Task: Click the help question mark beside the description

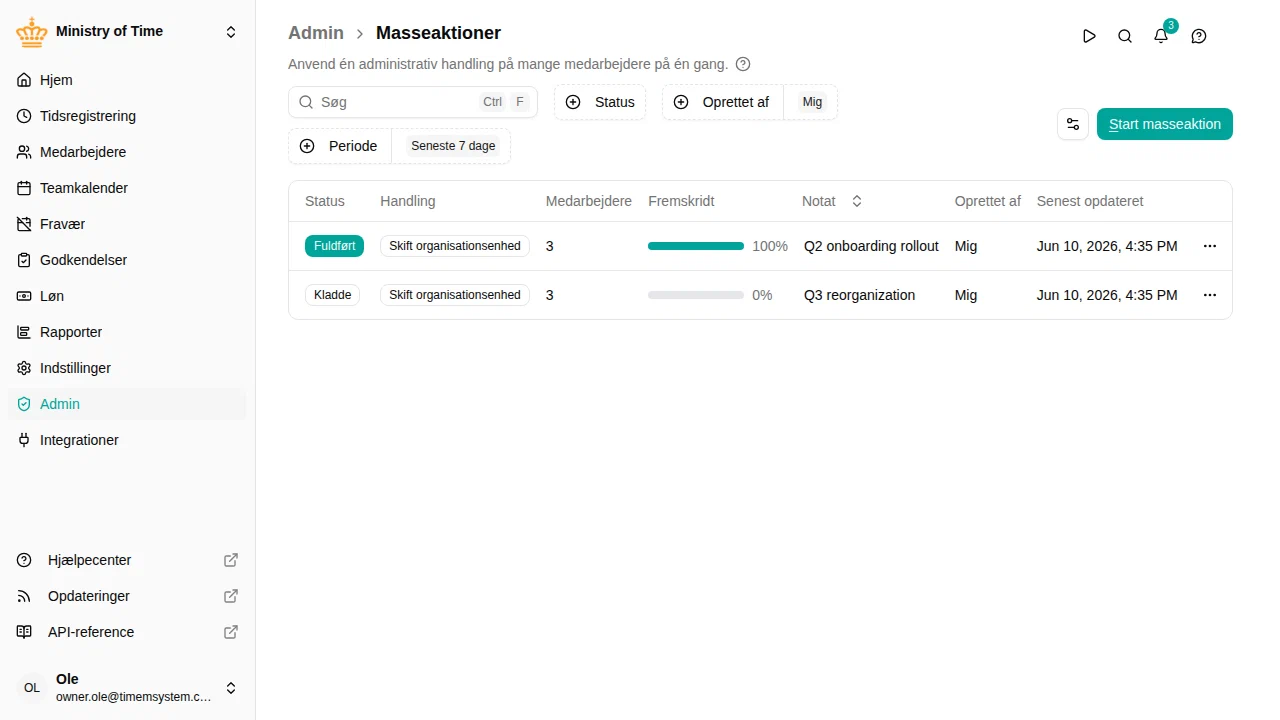Action: 743,64
